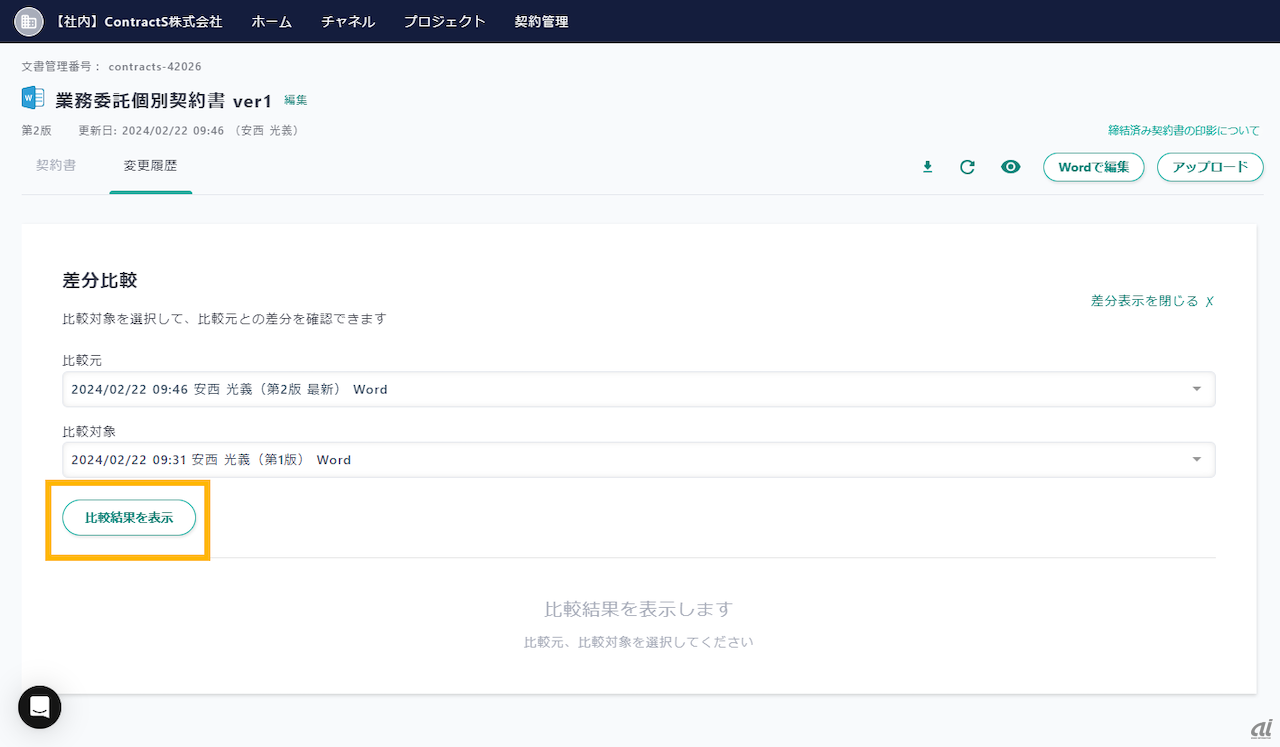Image resolution: width=1280 pixels, height=747 pixels.
Task: Click the company building logo icon
Action: (29, 21)
